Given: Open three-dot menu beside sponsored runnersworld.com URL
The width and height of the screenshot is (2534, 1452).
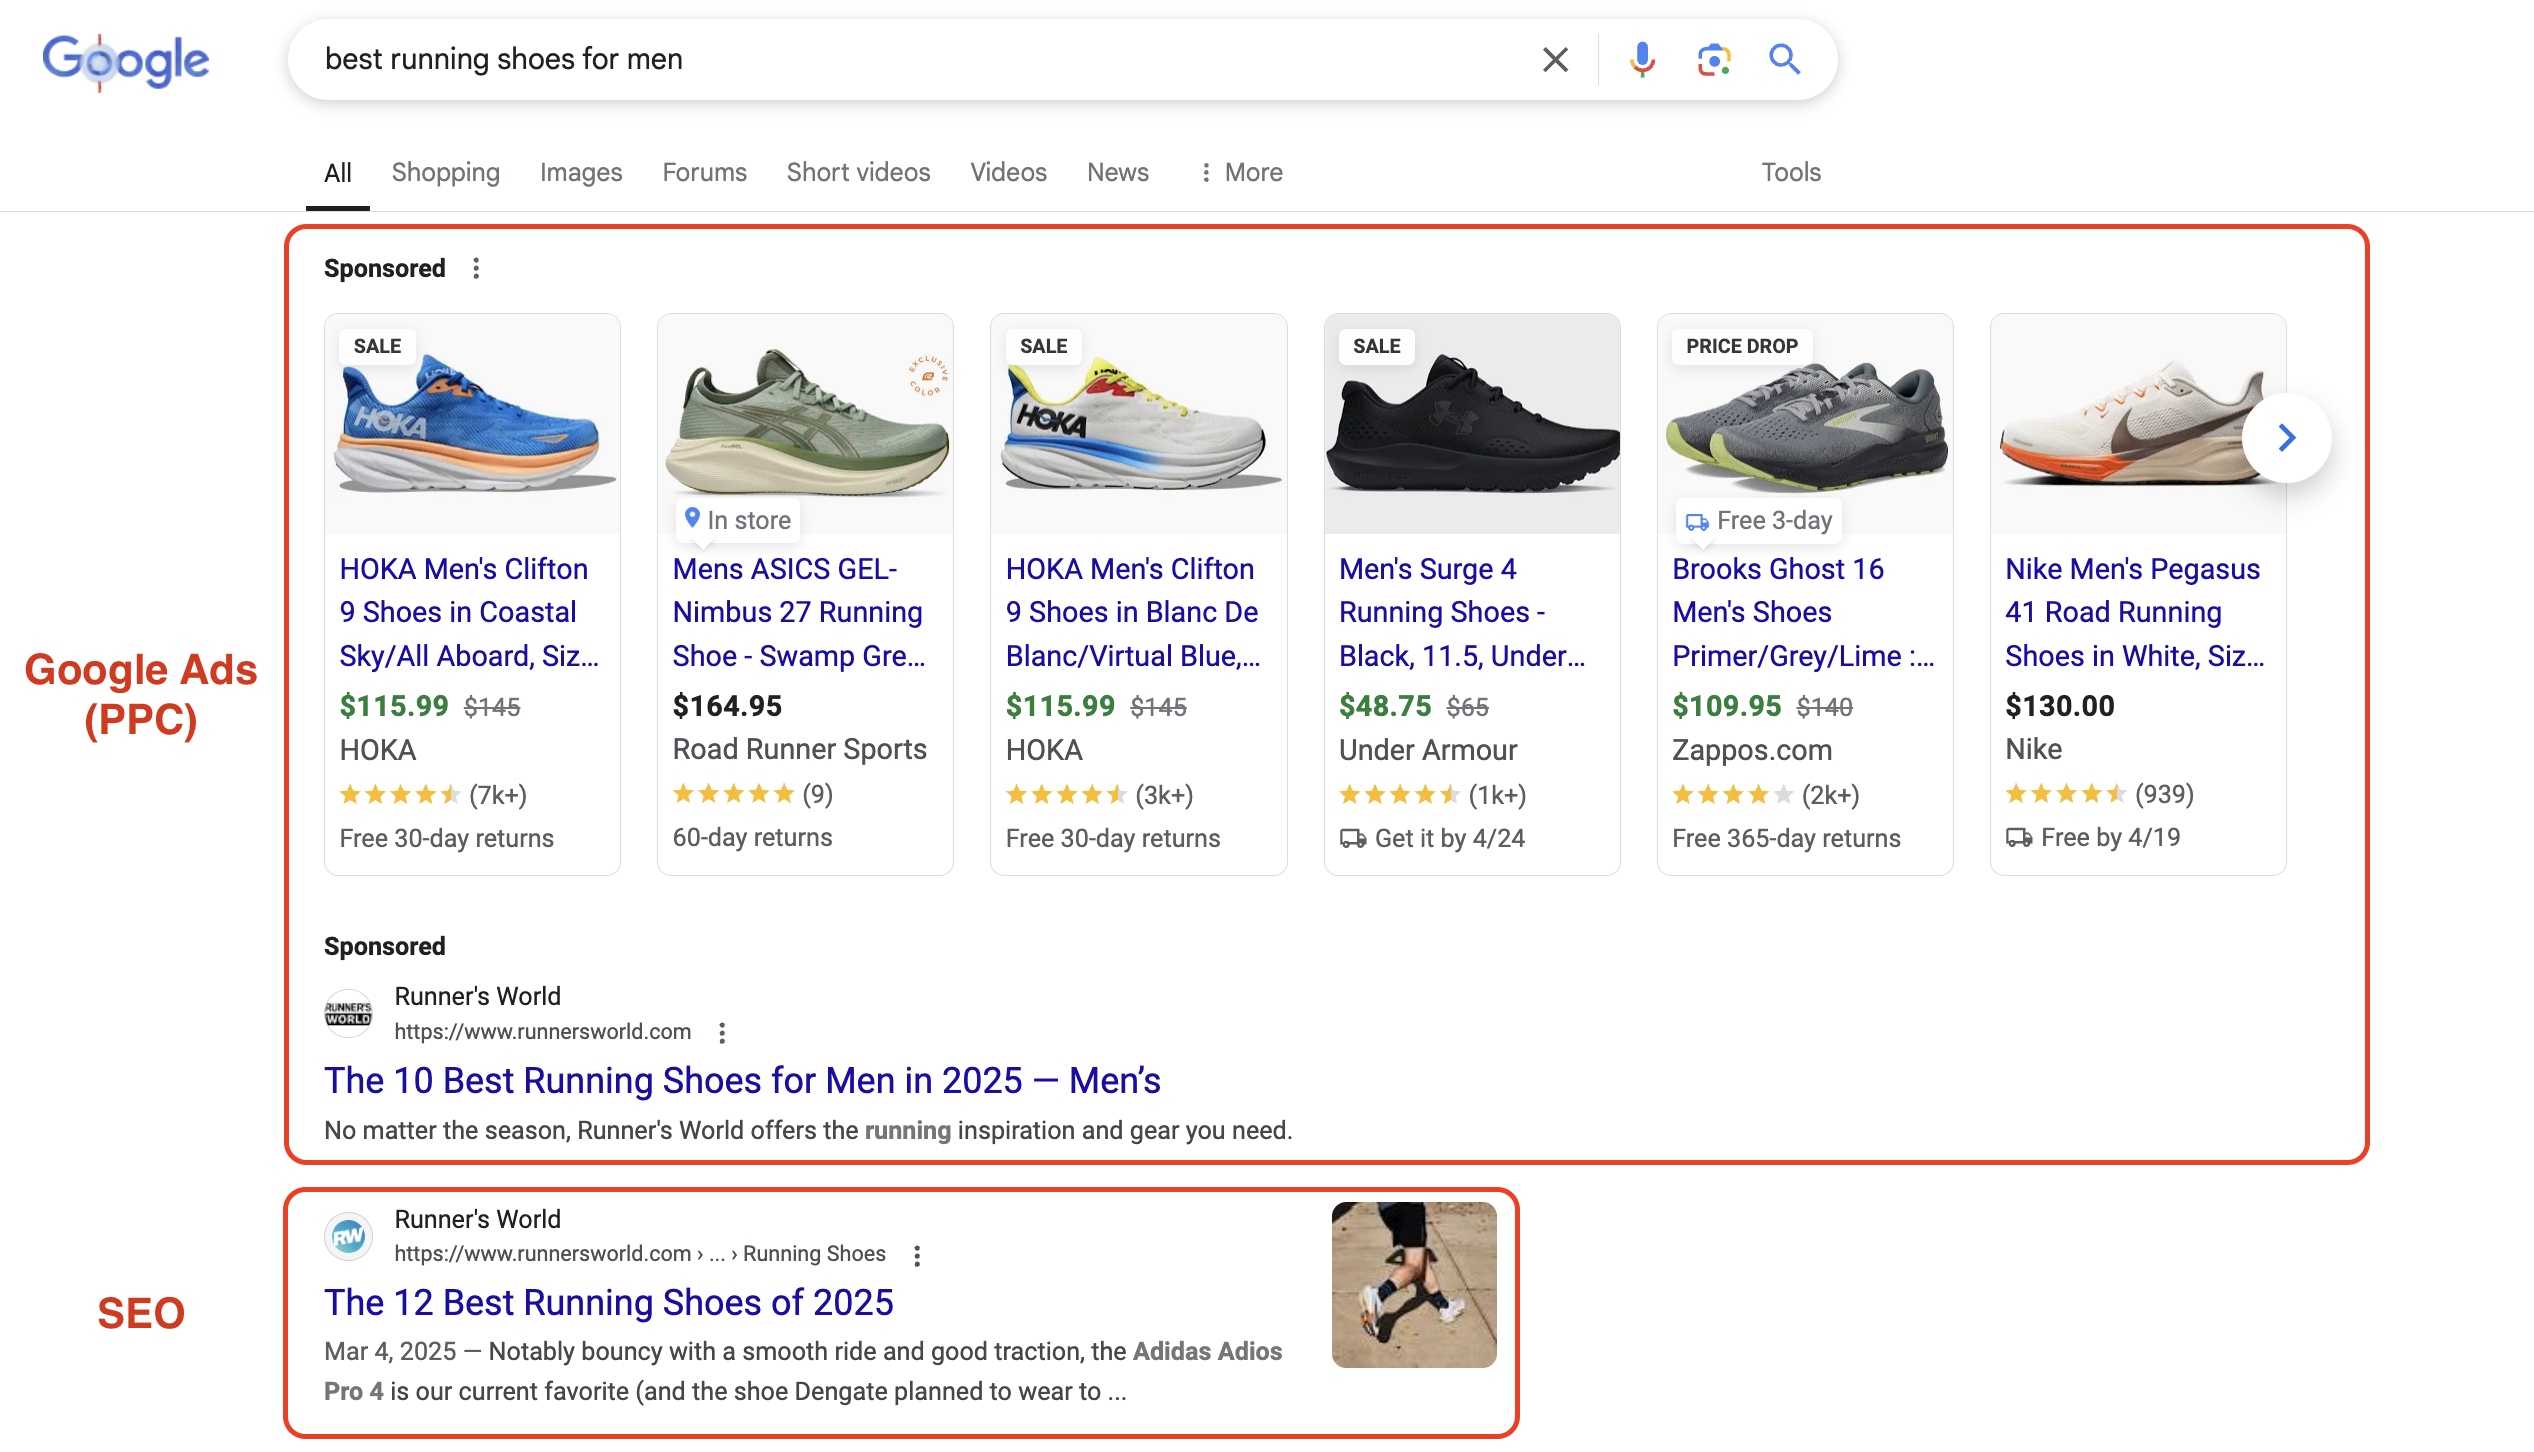Looking at the screenshot, I should click(x=722, y=1033).
